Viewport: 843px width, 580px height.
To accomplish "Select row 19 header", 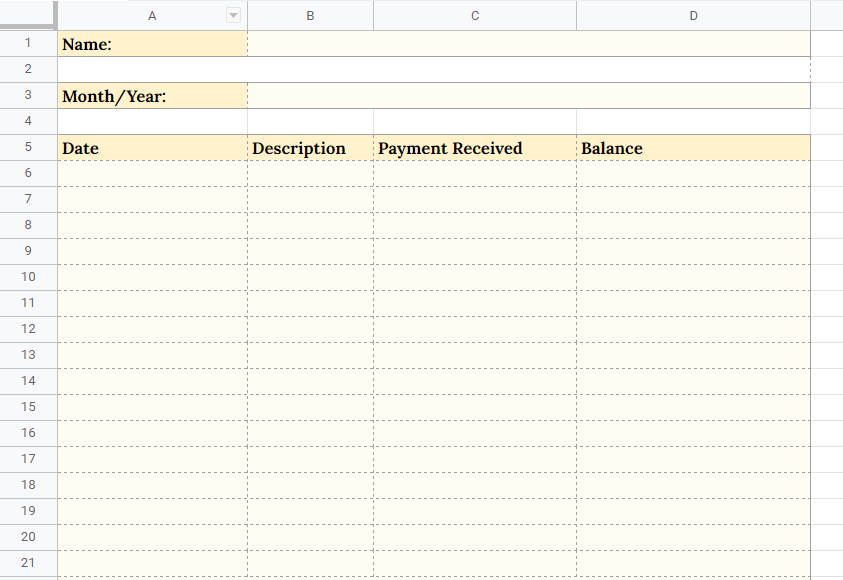I will tap(28, 511).
